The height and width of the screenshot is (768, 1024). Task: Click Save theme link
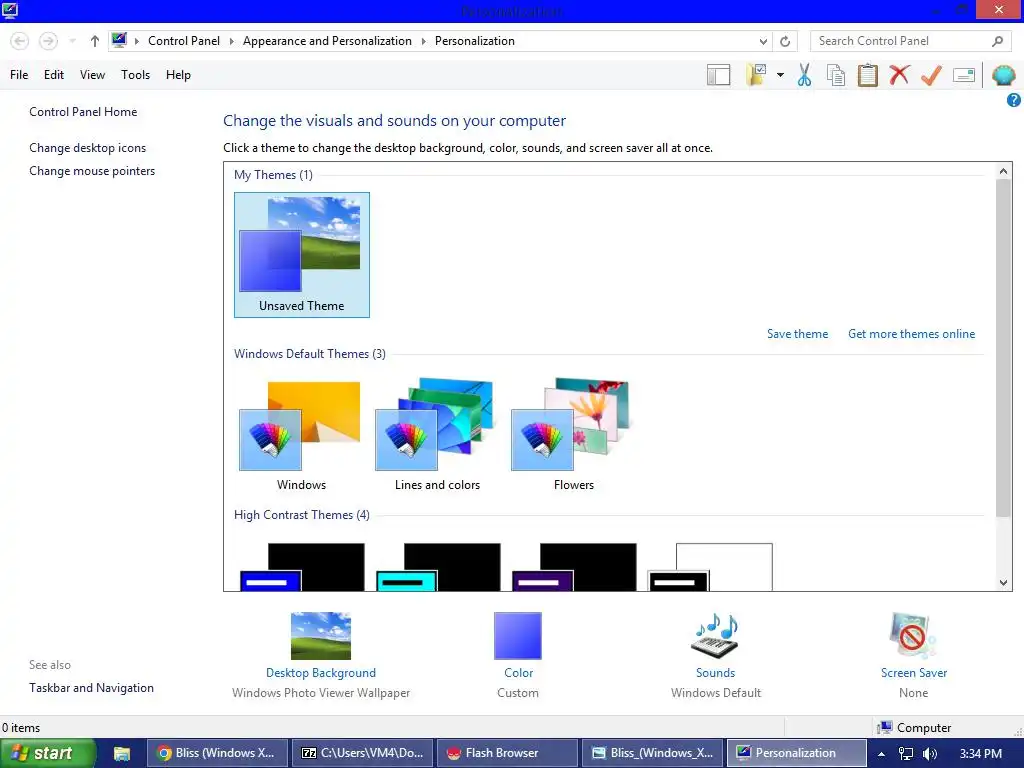[x=797, y=334]
